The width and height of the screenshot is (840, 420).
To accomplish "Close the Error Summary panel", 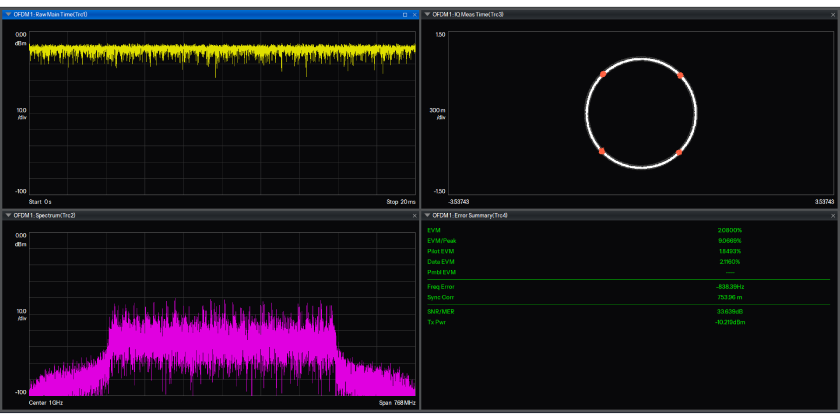I will (833, 214).
